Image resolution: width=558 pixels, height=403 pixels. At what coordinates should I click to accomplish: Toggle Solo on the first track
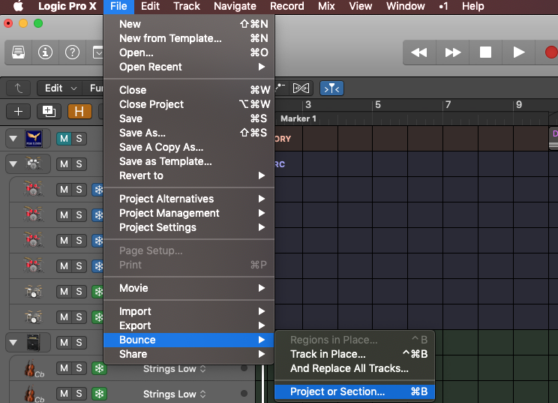[x=79, y=138]
